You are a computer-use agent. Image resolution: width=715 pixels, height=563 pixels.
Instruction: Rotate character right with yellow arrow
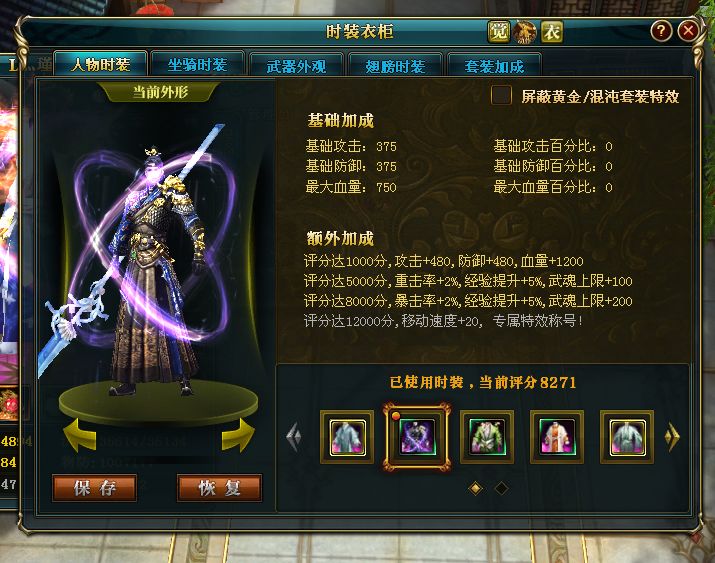coord(238,435)
